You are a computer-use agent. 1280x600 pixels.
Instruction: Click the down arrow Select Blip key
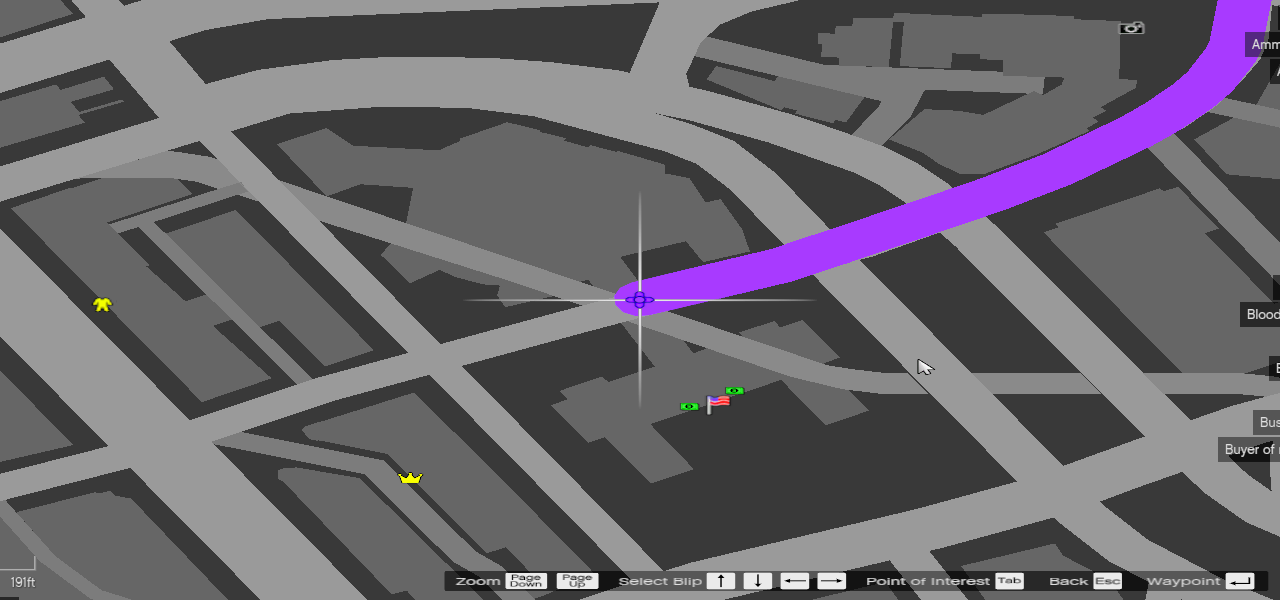click(x=758, y=581)
